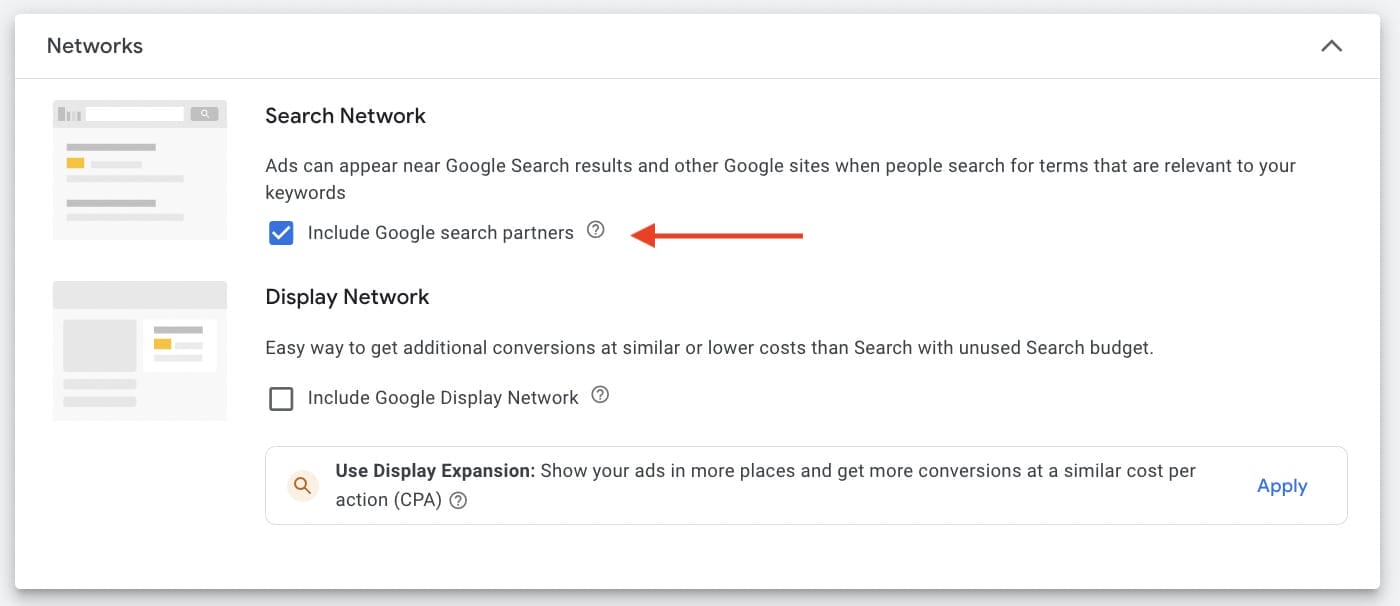The height and width of the screenshot is (606, 1400).
Task: Click the Display Network heading text
Action: tap(347, 296)
